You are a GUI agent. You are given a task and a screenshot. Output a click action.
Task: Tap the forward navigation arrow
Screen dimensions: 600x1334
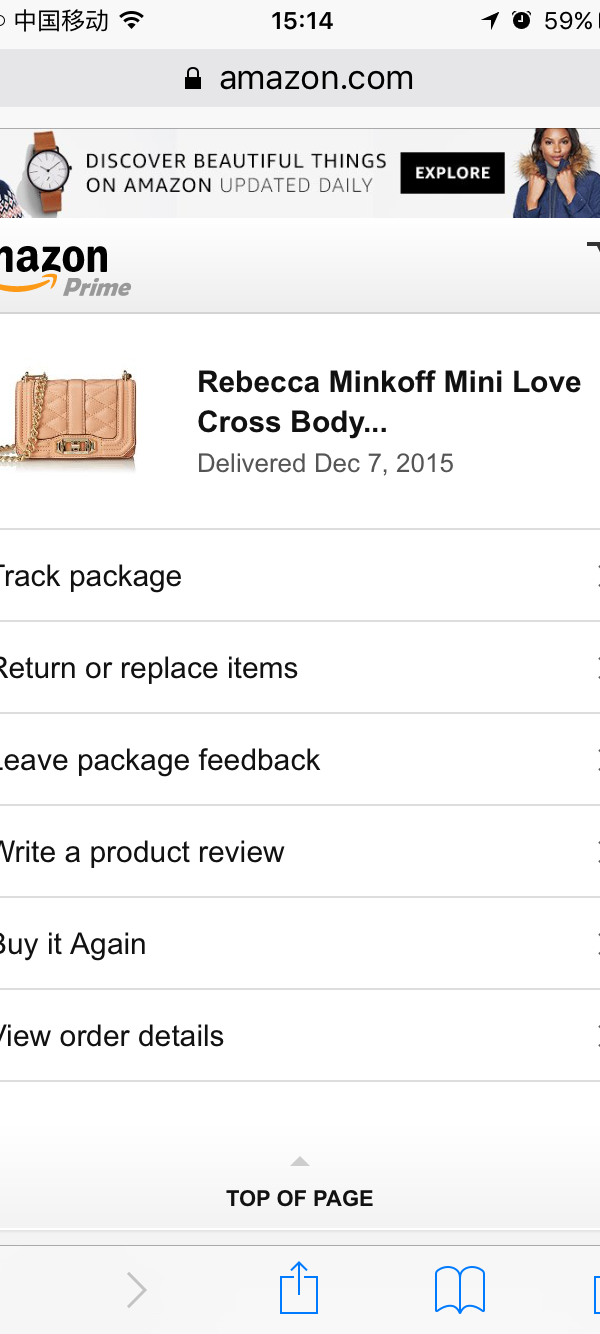(137, 1290)
